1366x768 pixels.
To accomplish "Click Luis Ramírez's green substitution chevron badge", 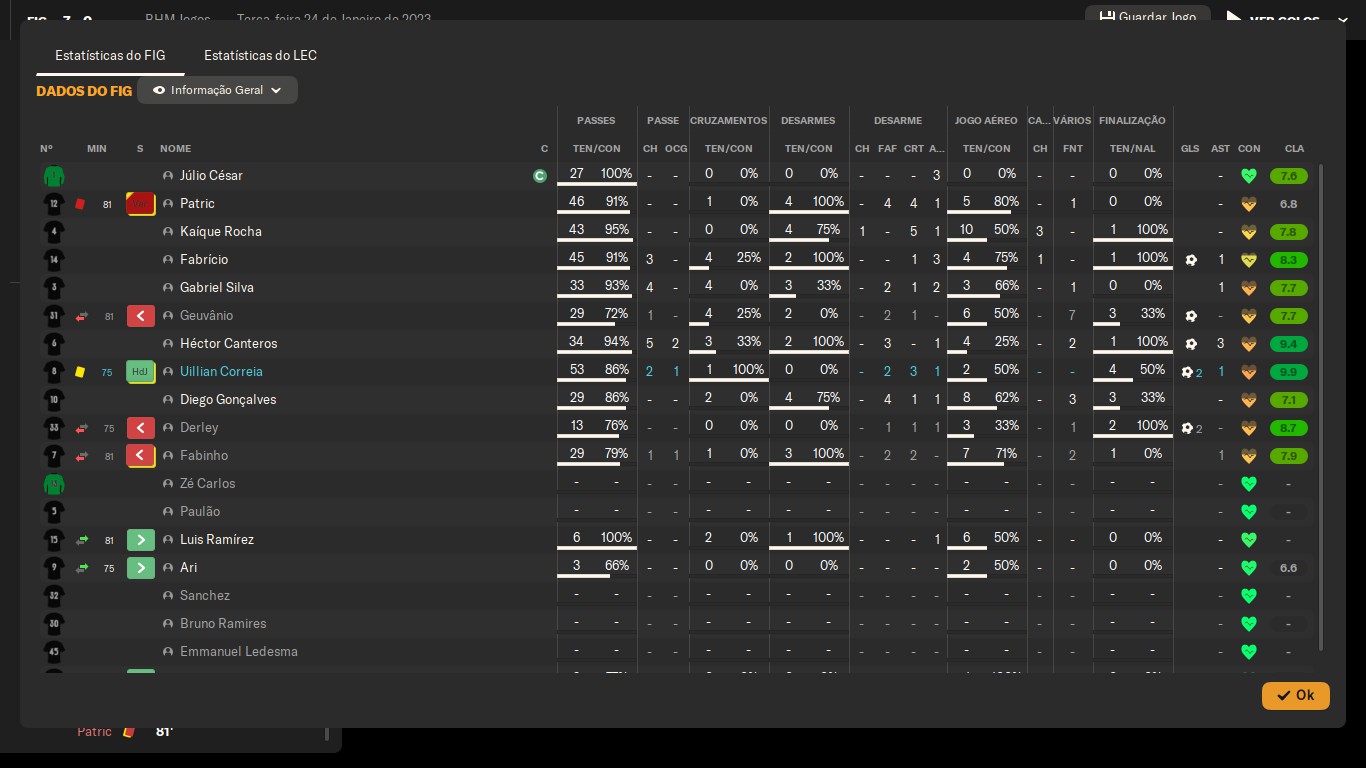I will [x=140, y=540].
